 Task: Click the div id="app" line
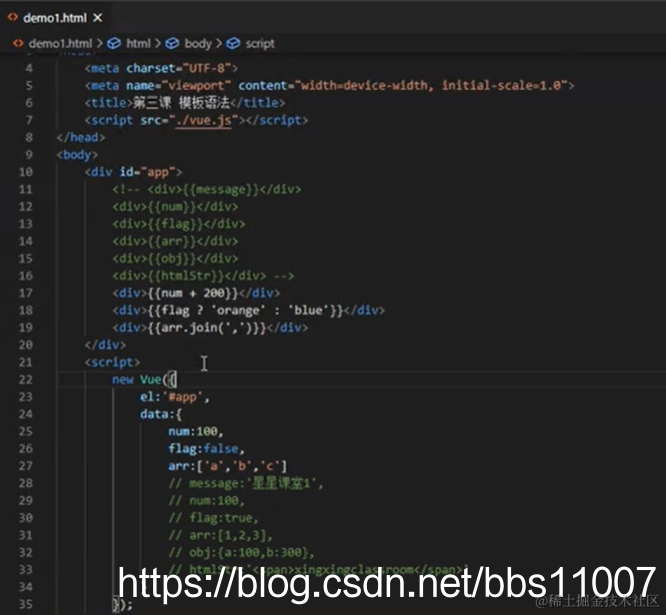coord(133,172)
